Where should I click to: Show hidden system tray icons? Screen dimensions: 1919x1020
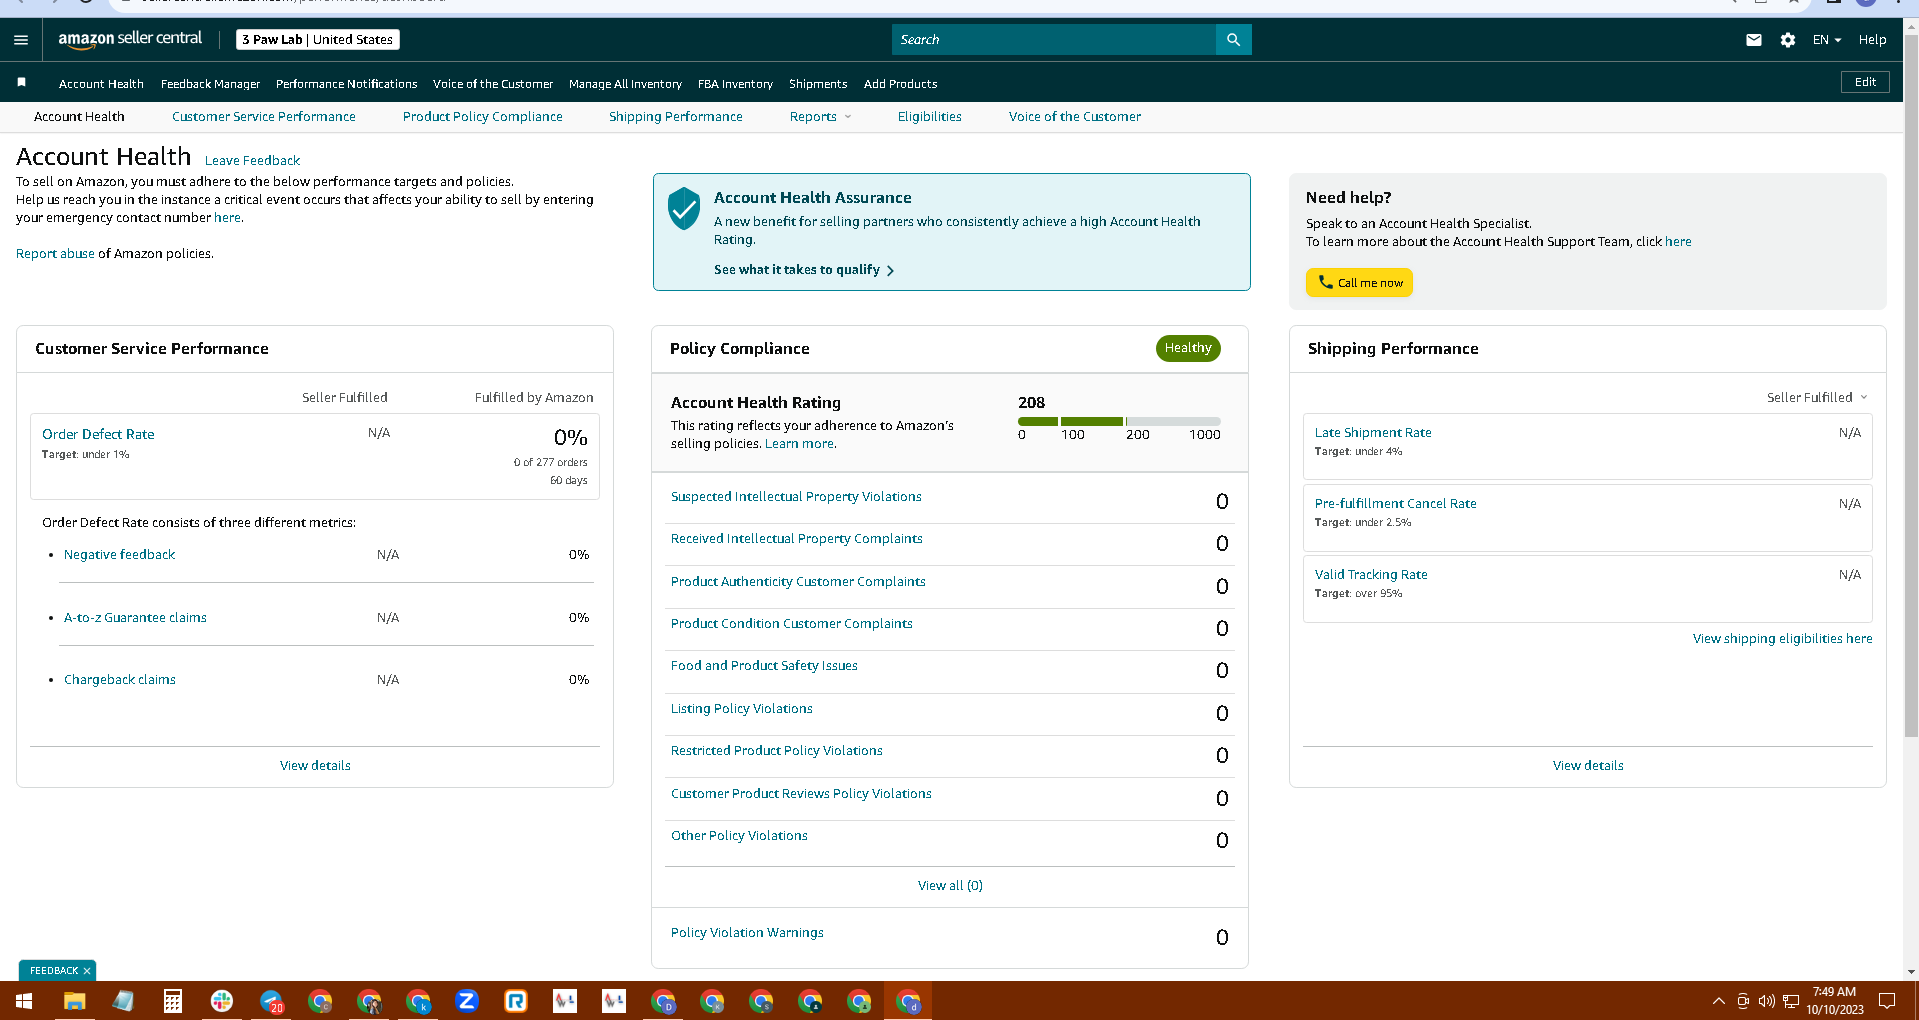(1719, 1001)
